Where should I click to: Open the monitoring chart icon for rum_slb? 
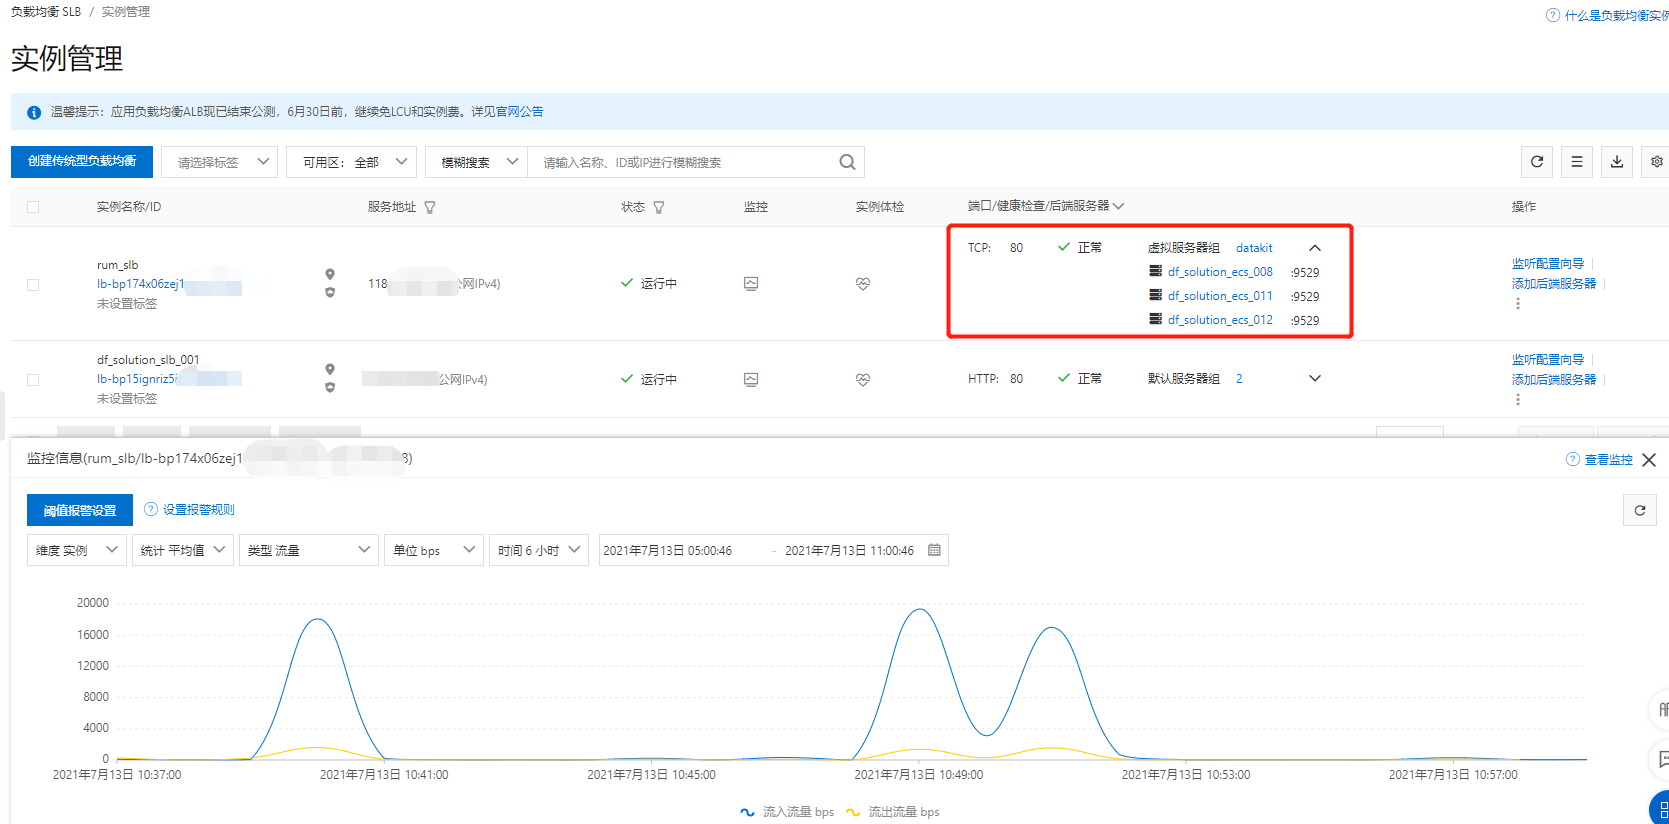pyautogui.click(x=751, y=284)
